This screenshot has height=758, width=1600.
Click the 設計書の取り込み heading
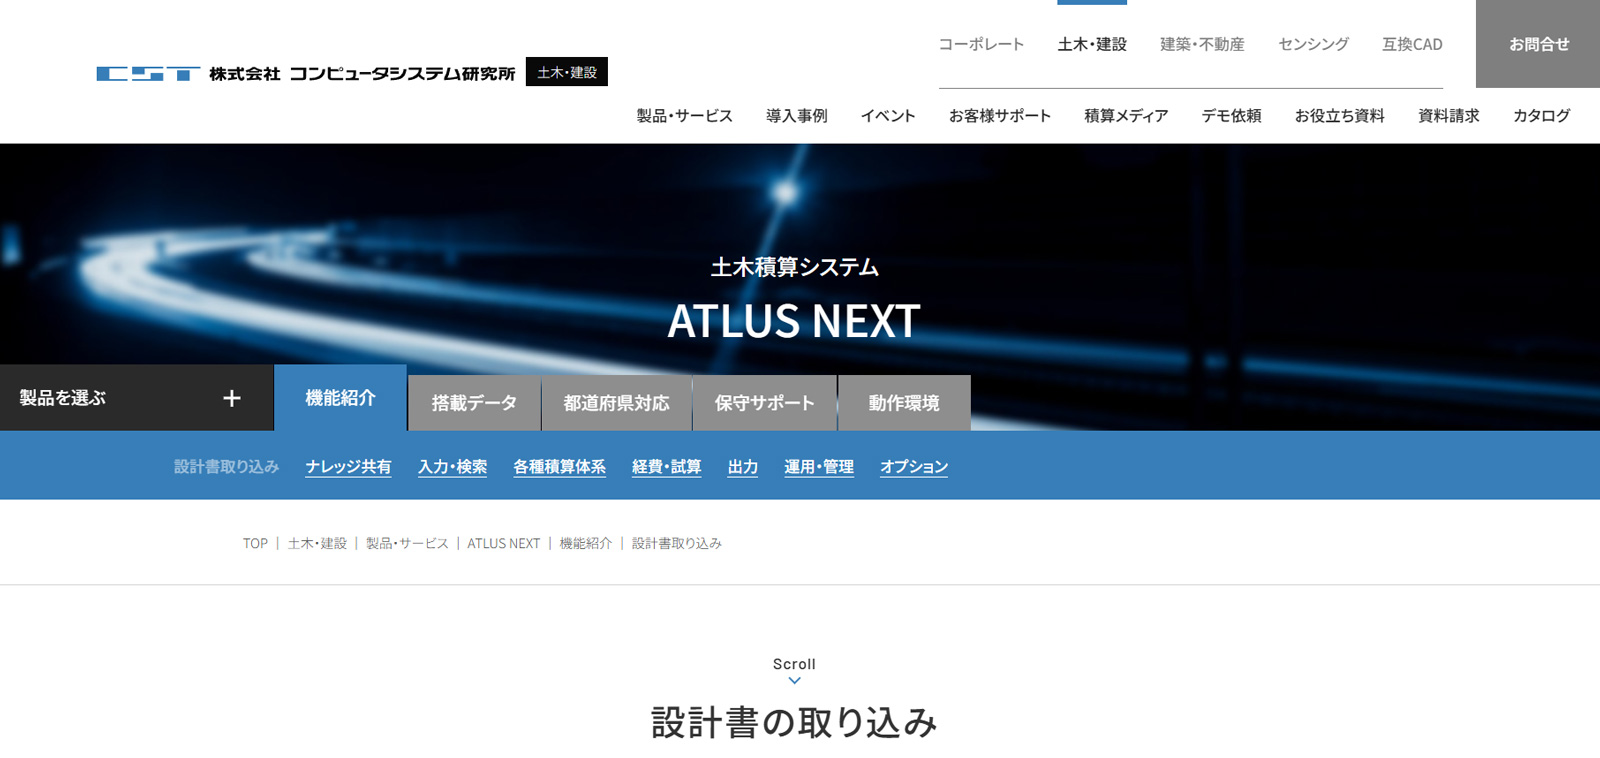click(794, 722)
